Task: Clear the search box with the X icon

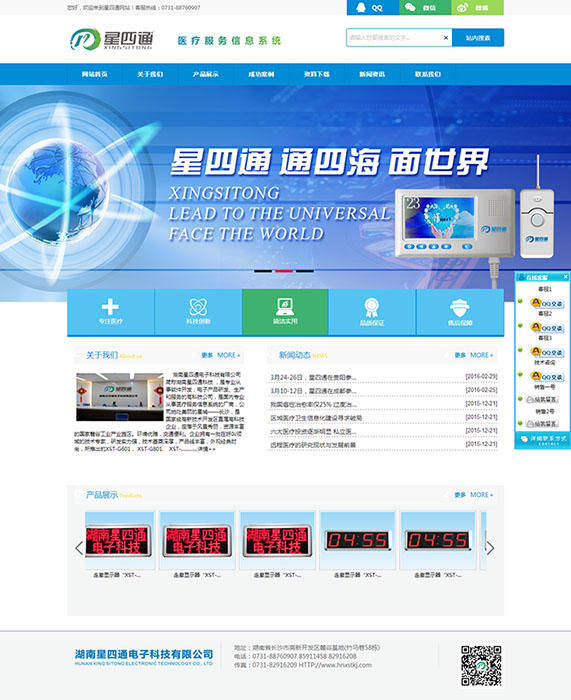Action: click(x=446, y=38)
